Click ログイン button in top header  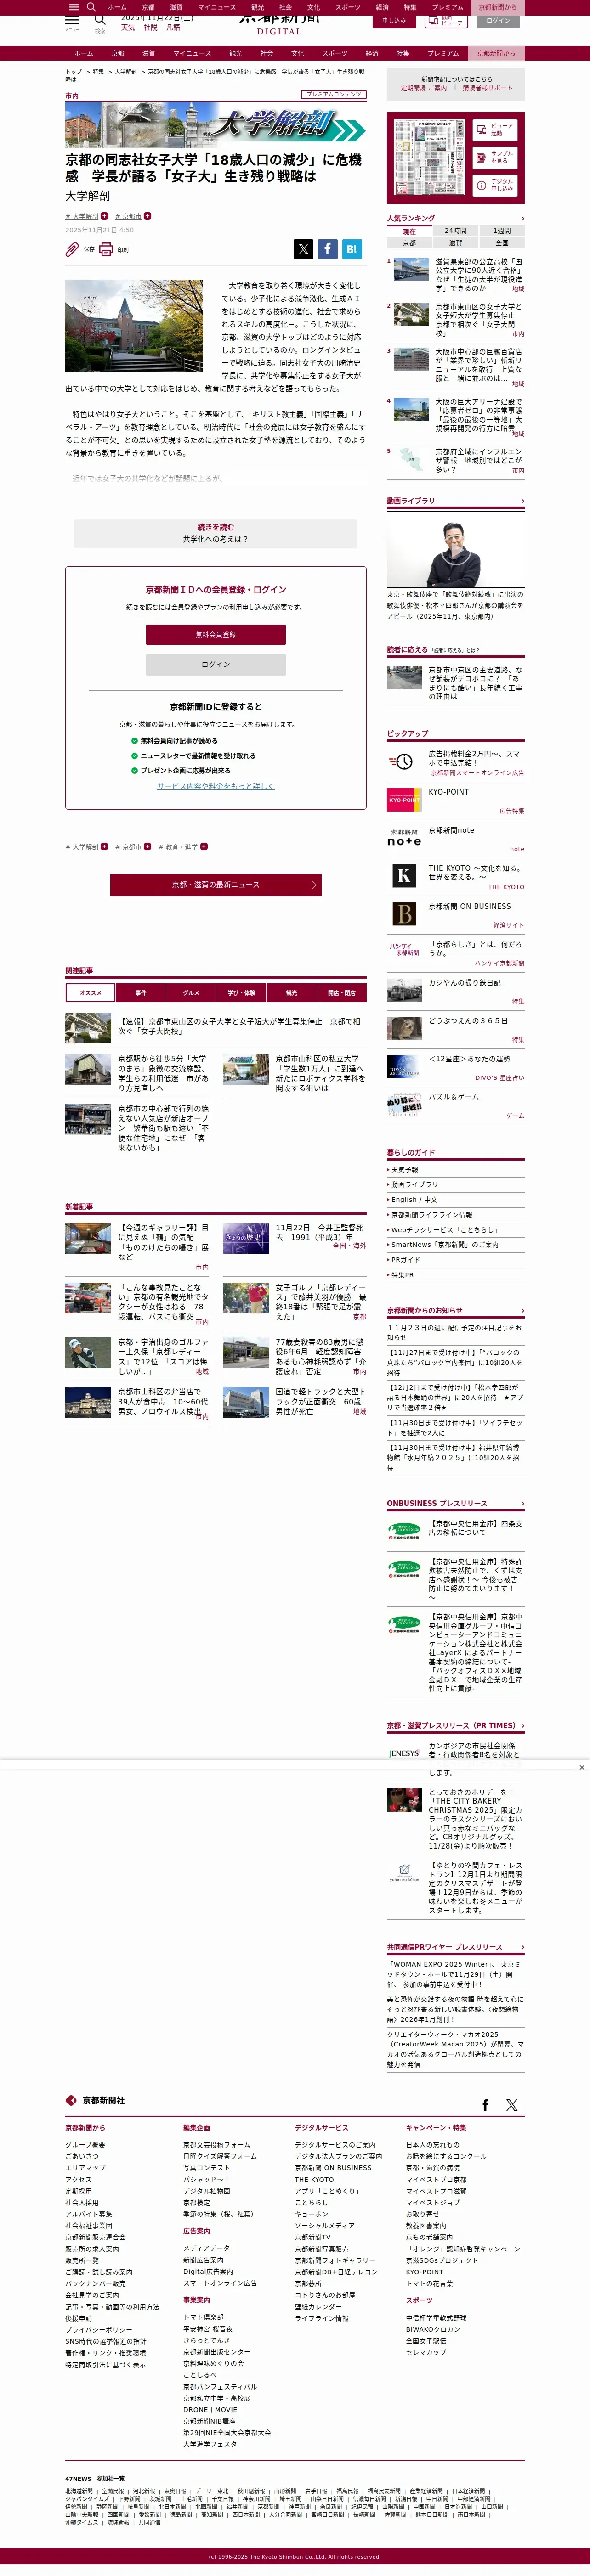tap(498, 20)
